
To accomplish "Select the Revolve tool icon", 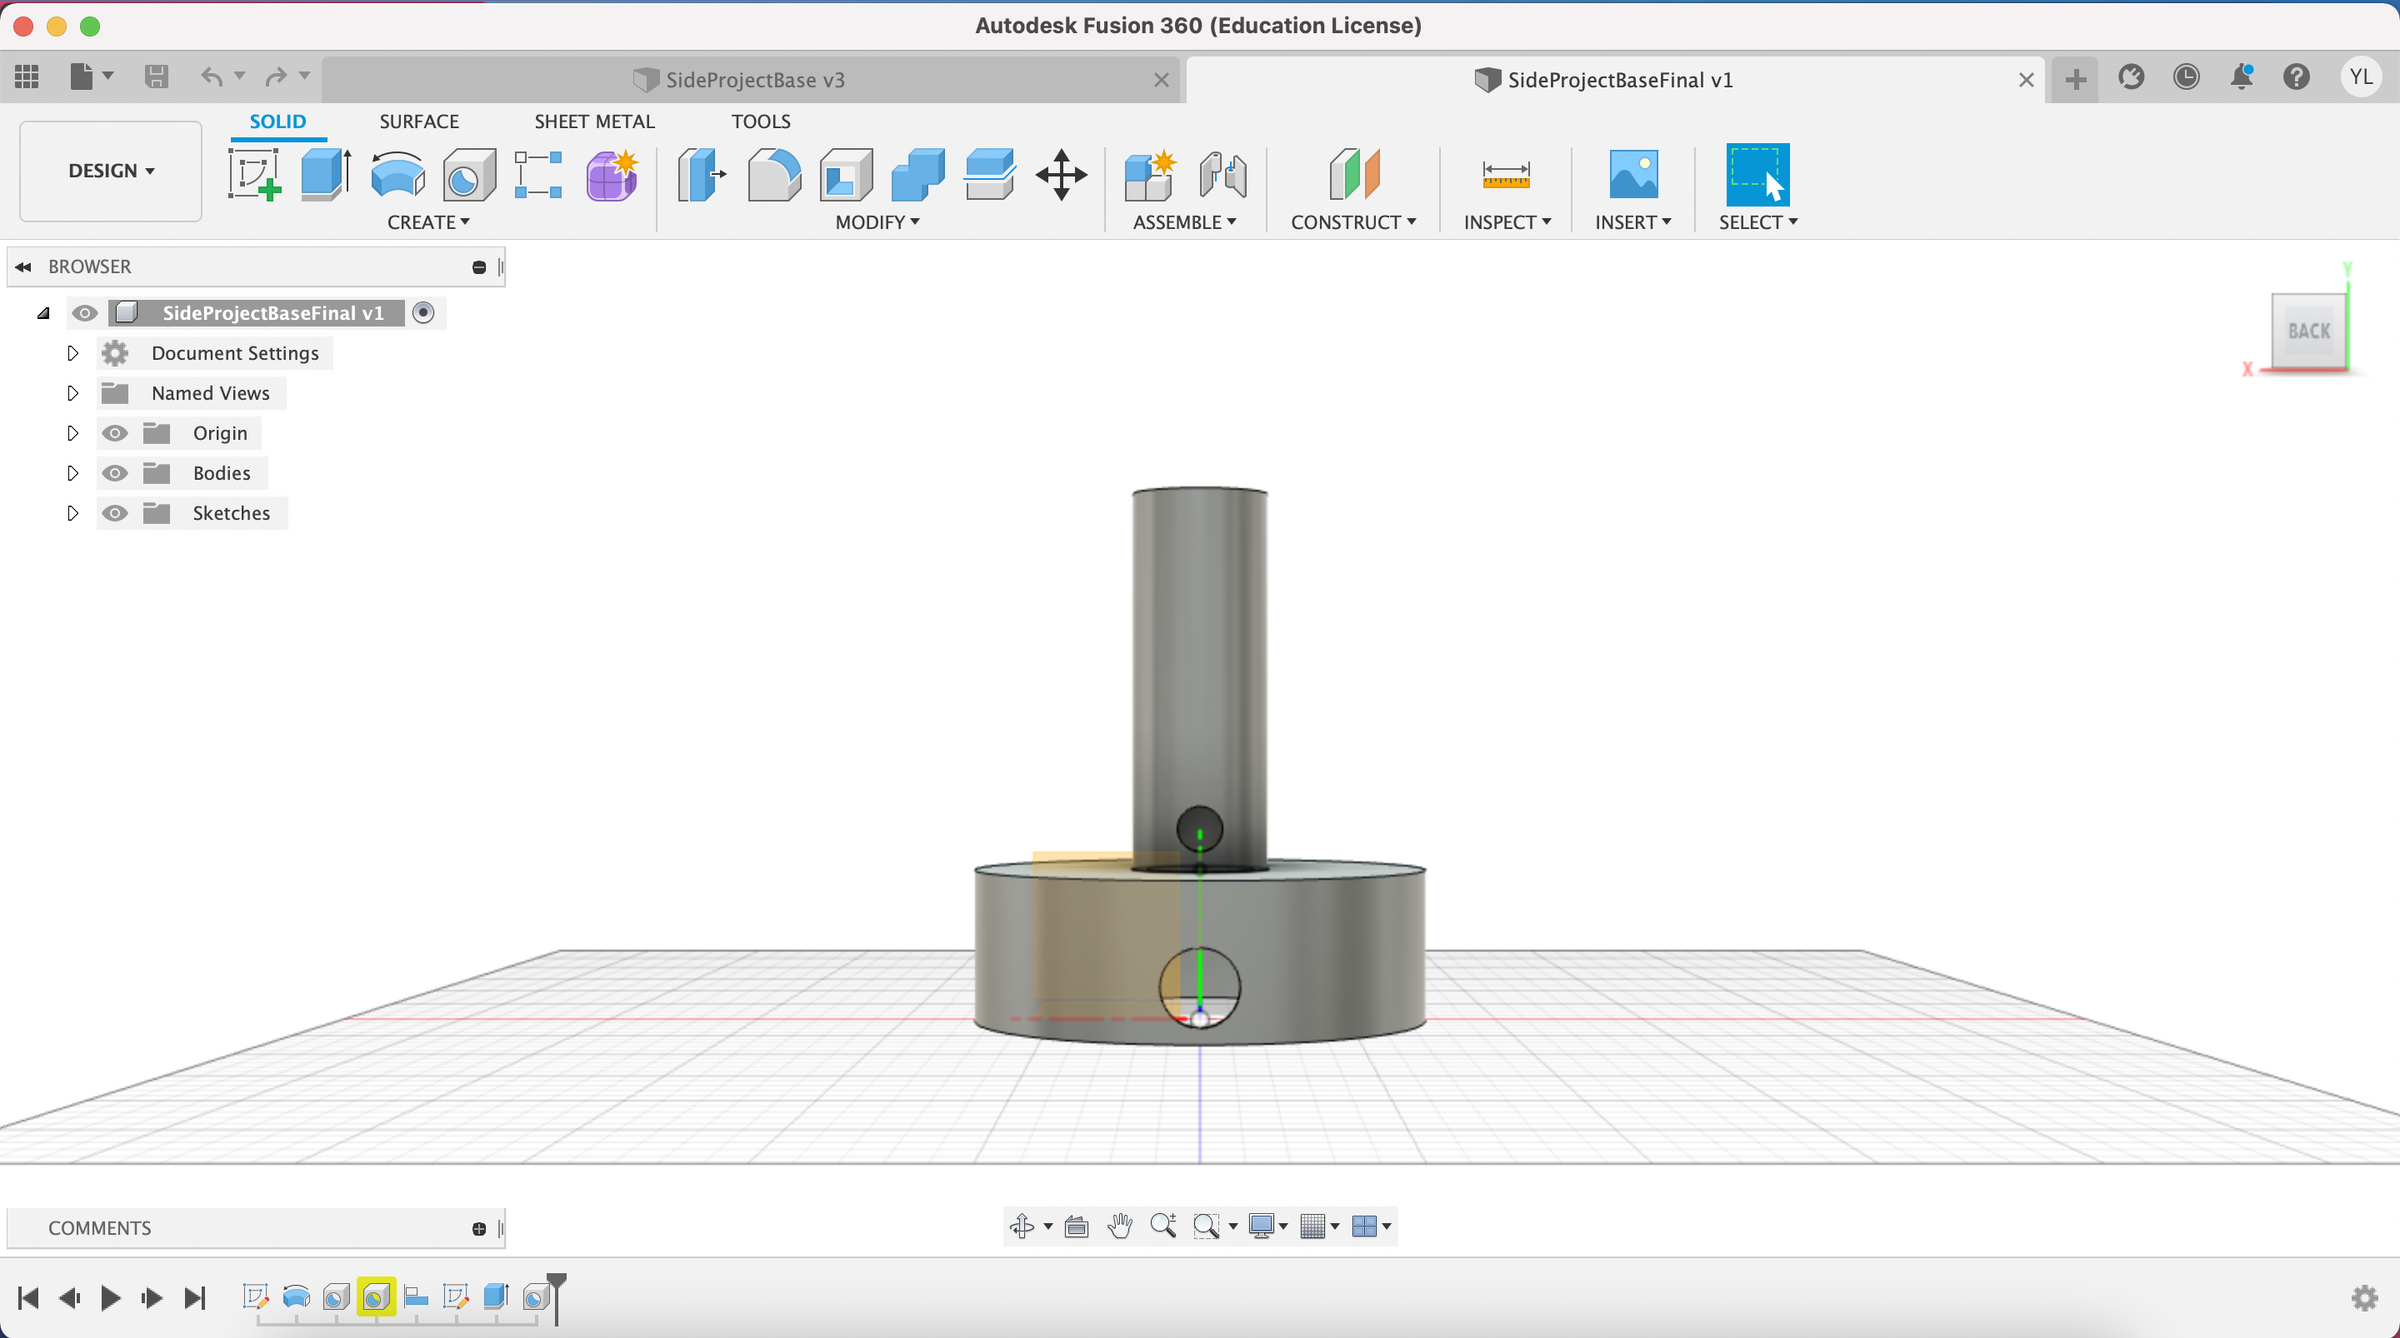I will [397, 175].
